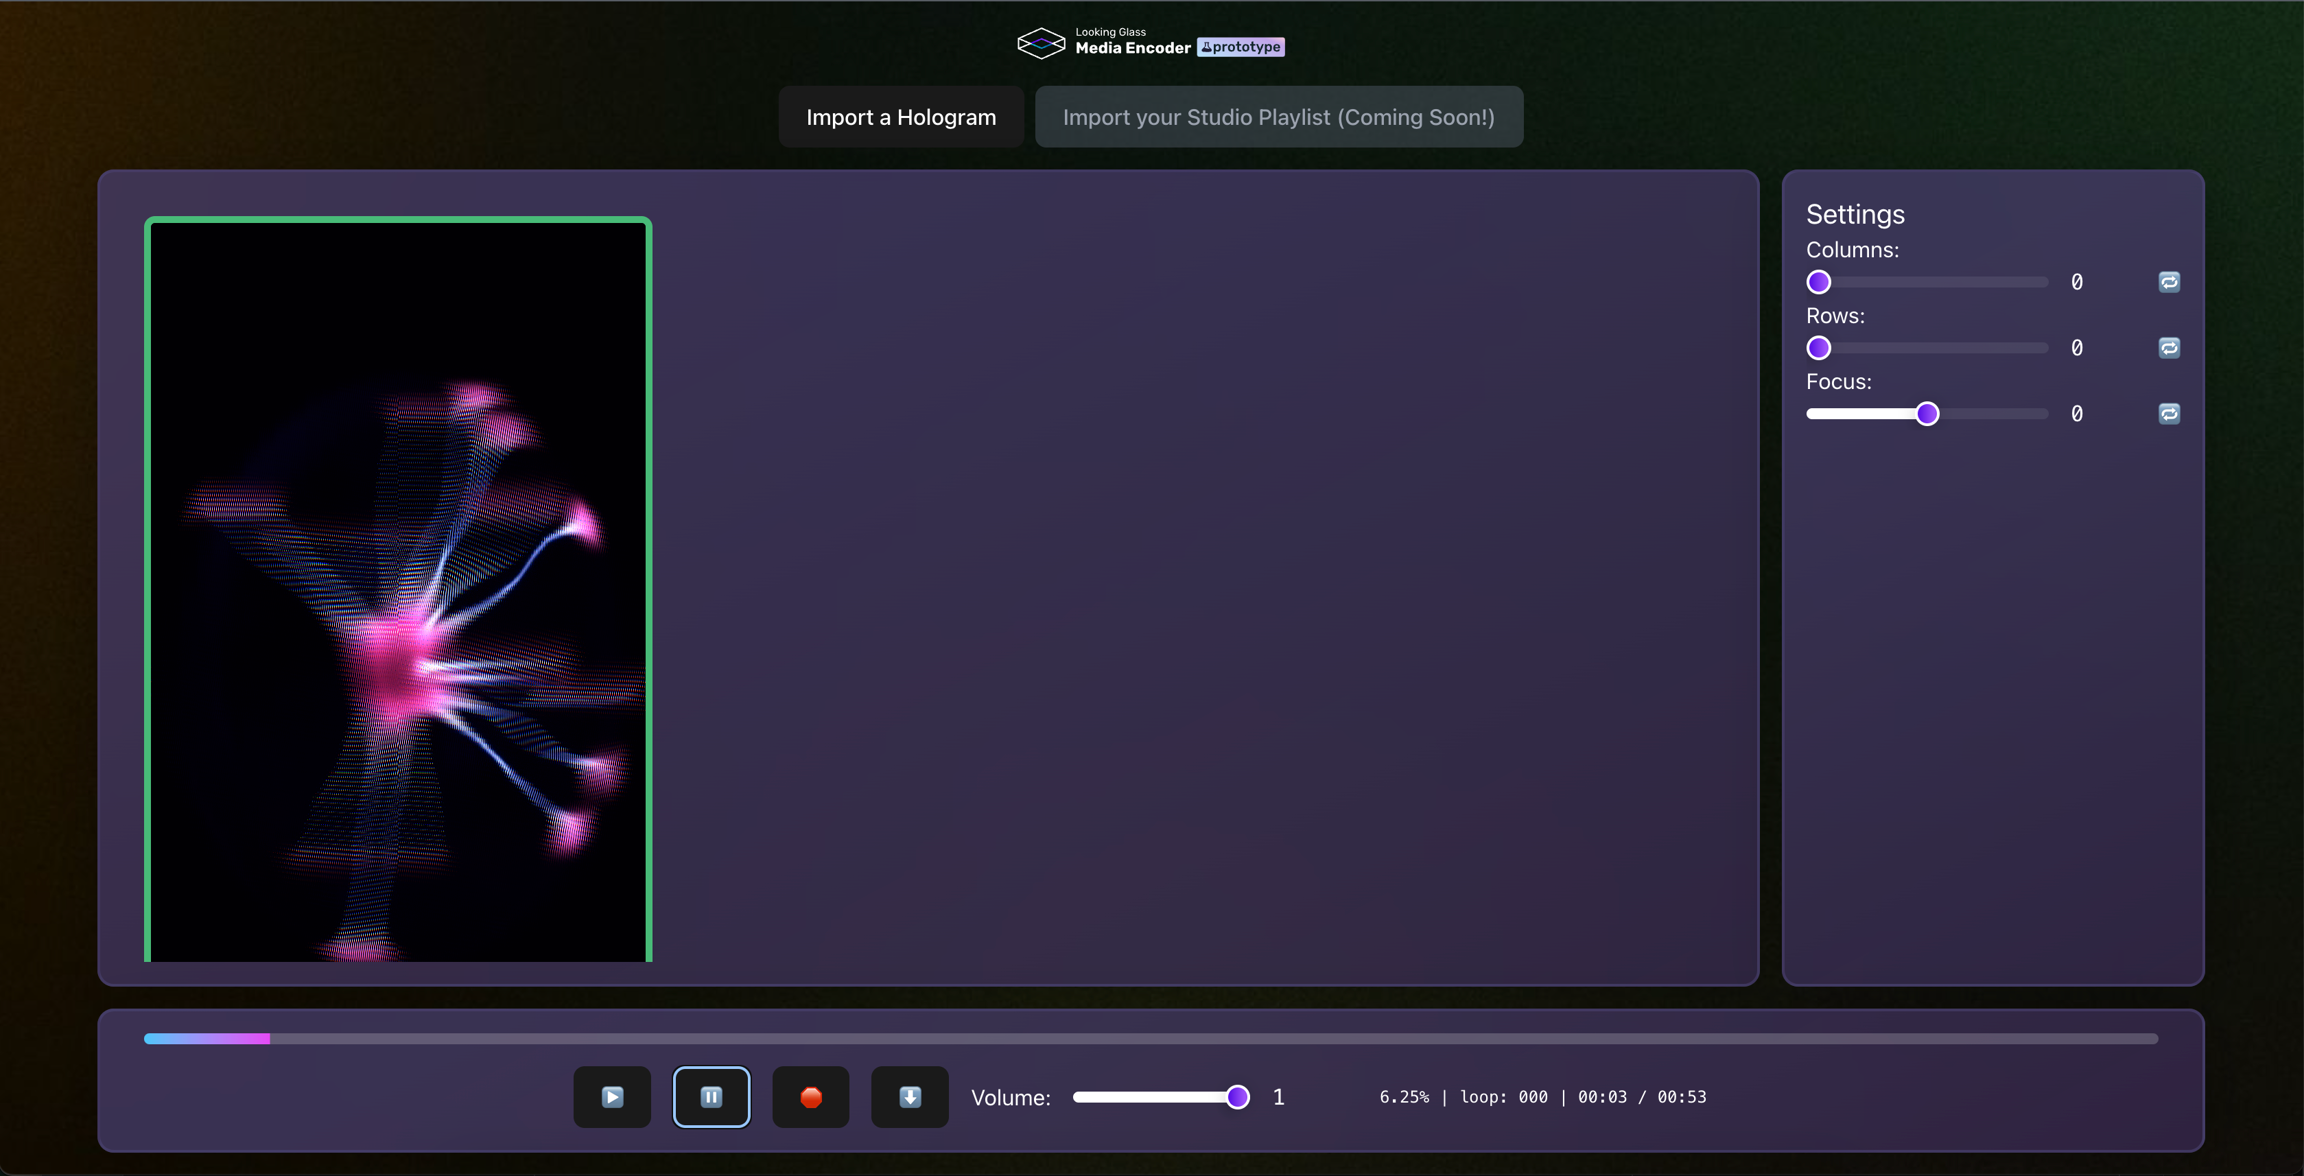The width and height of the screenshot is (2304, 1176).
Task: Click the playback progress bar midpoint
Action: tap(1151, 1039)
